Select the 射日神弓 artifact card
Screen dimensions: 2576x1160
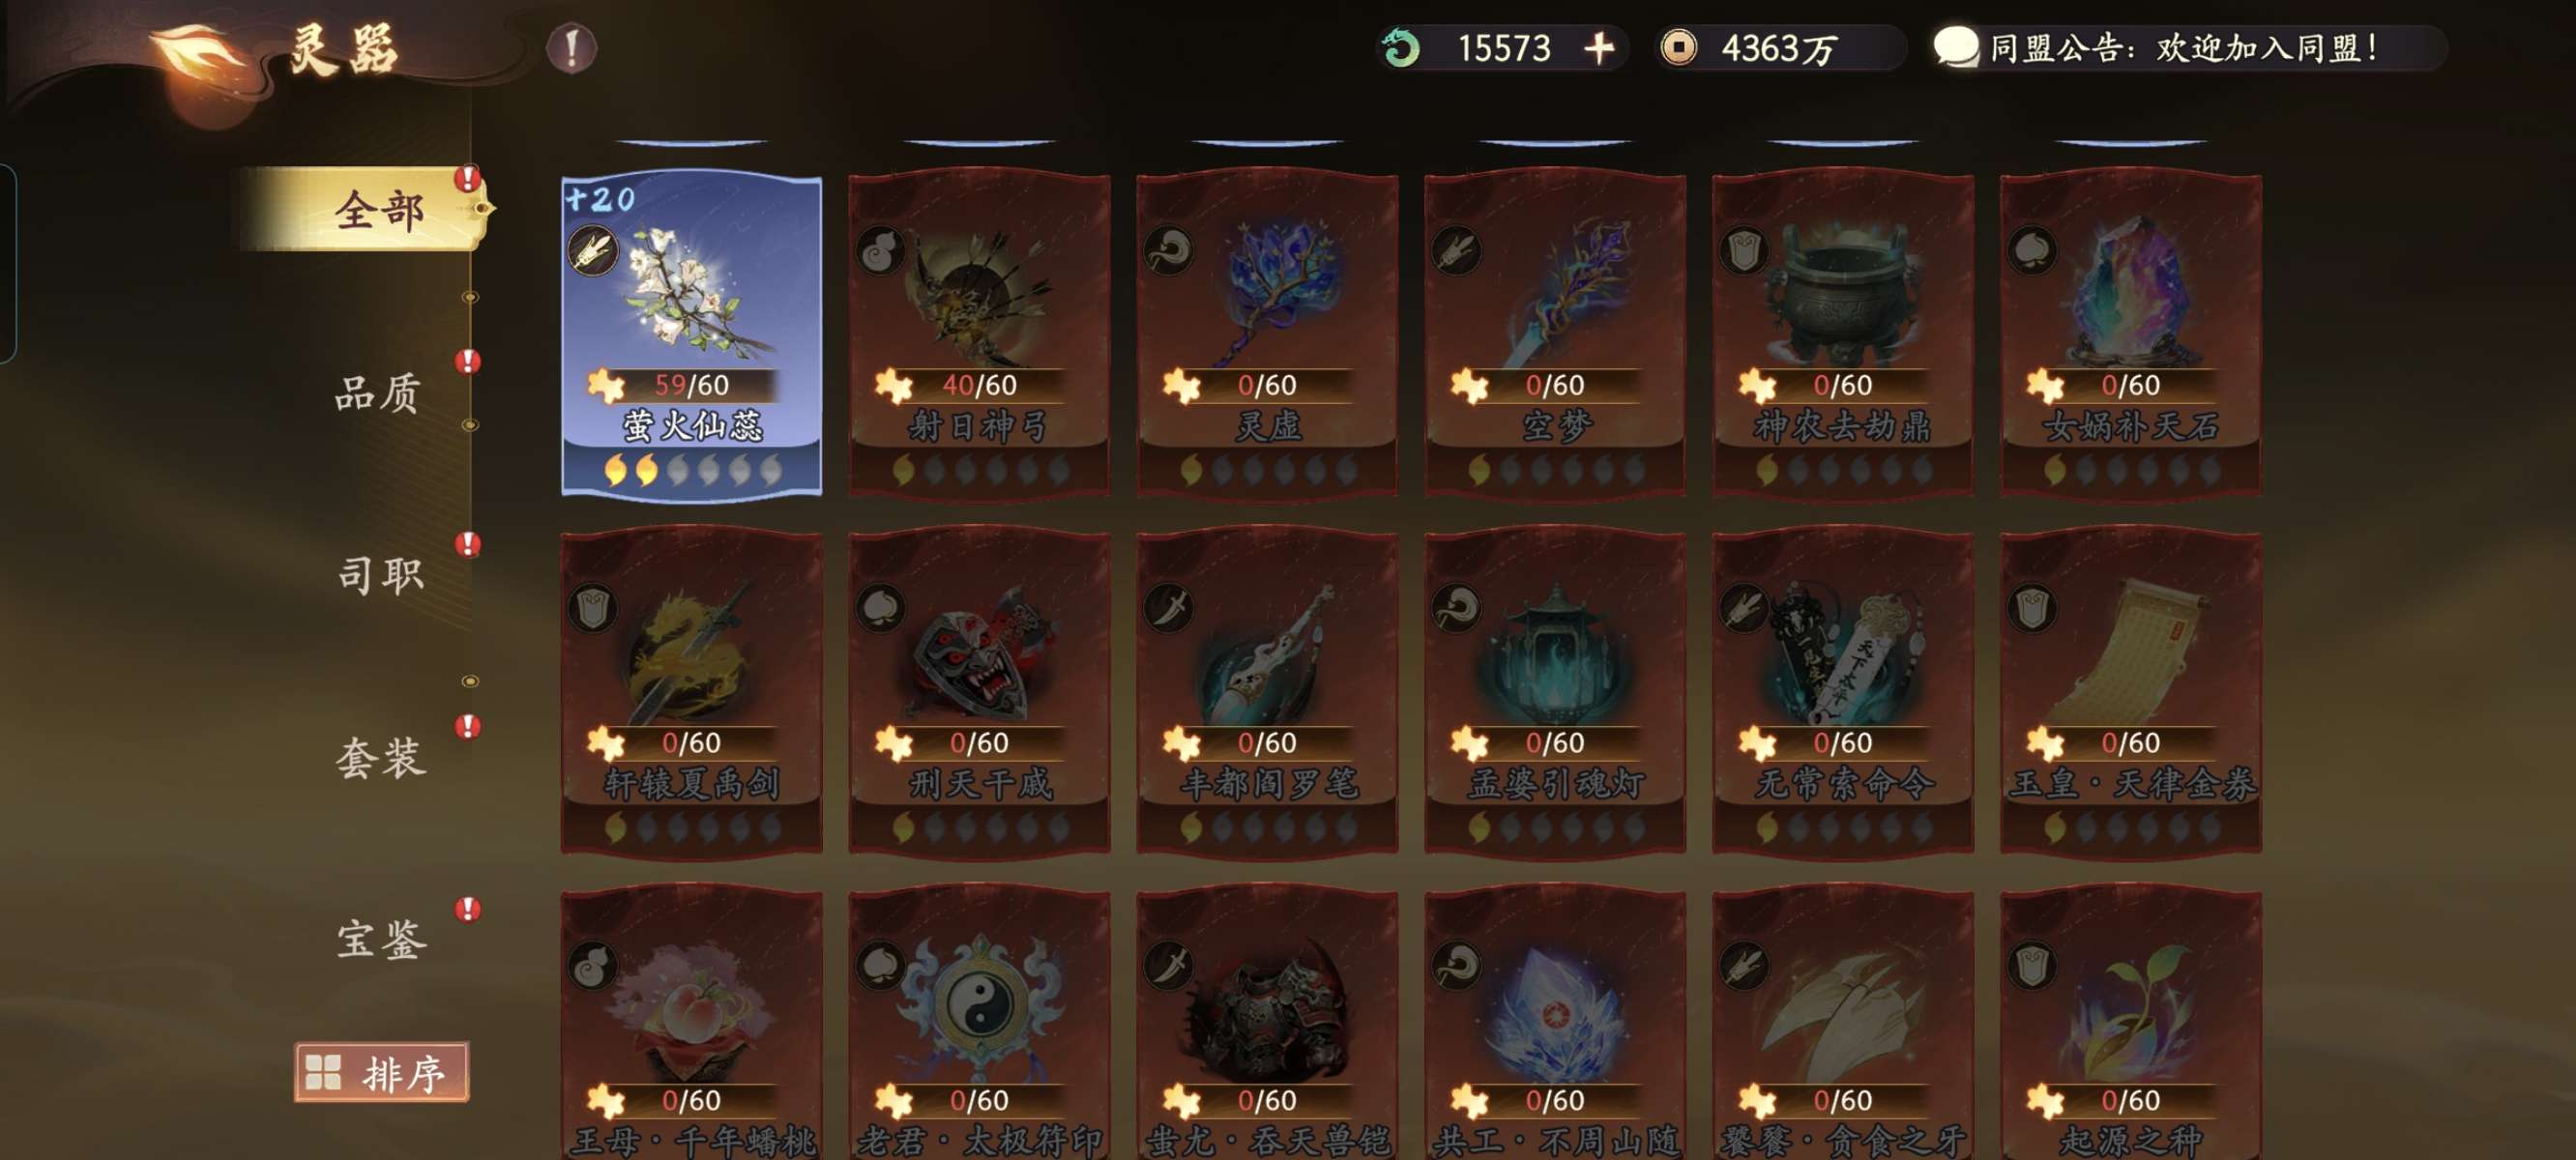point(979,335)
